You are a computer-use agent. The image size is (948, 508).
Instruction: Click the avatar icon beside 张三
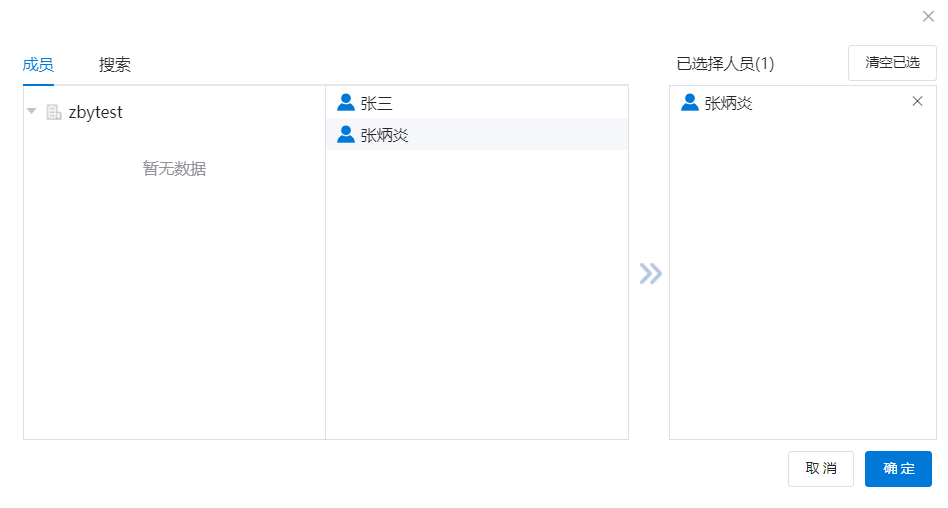tap(346, 102)
